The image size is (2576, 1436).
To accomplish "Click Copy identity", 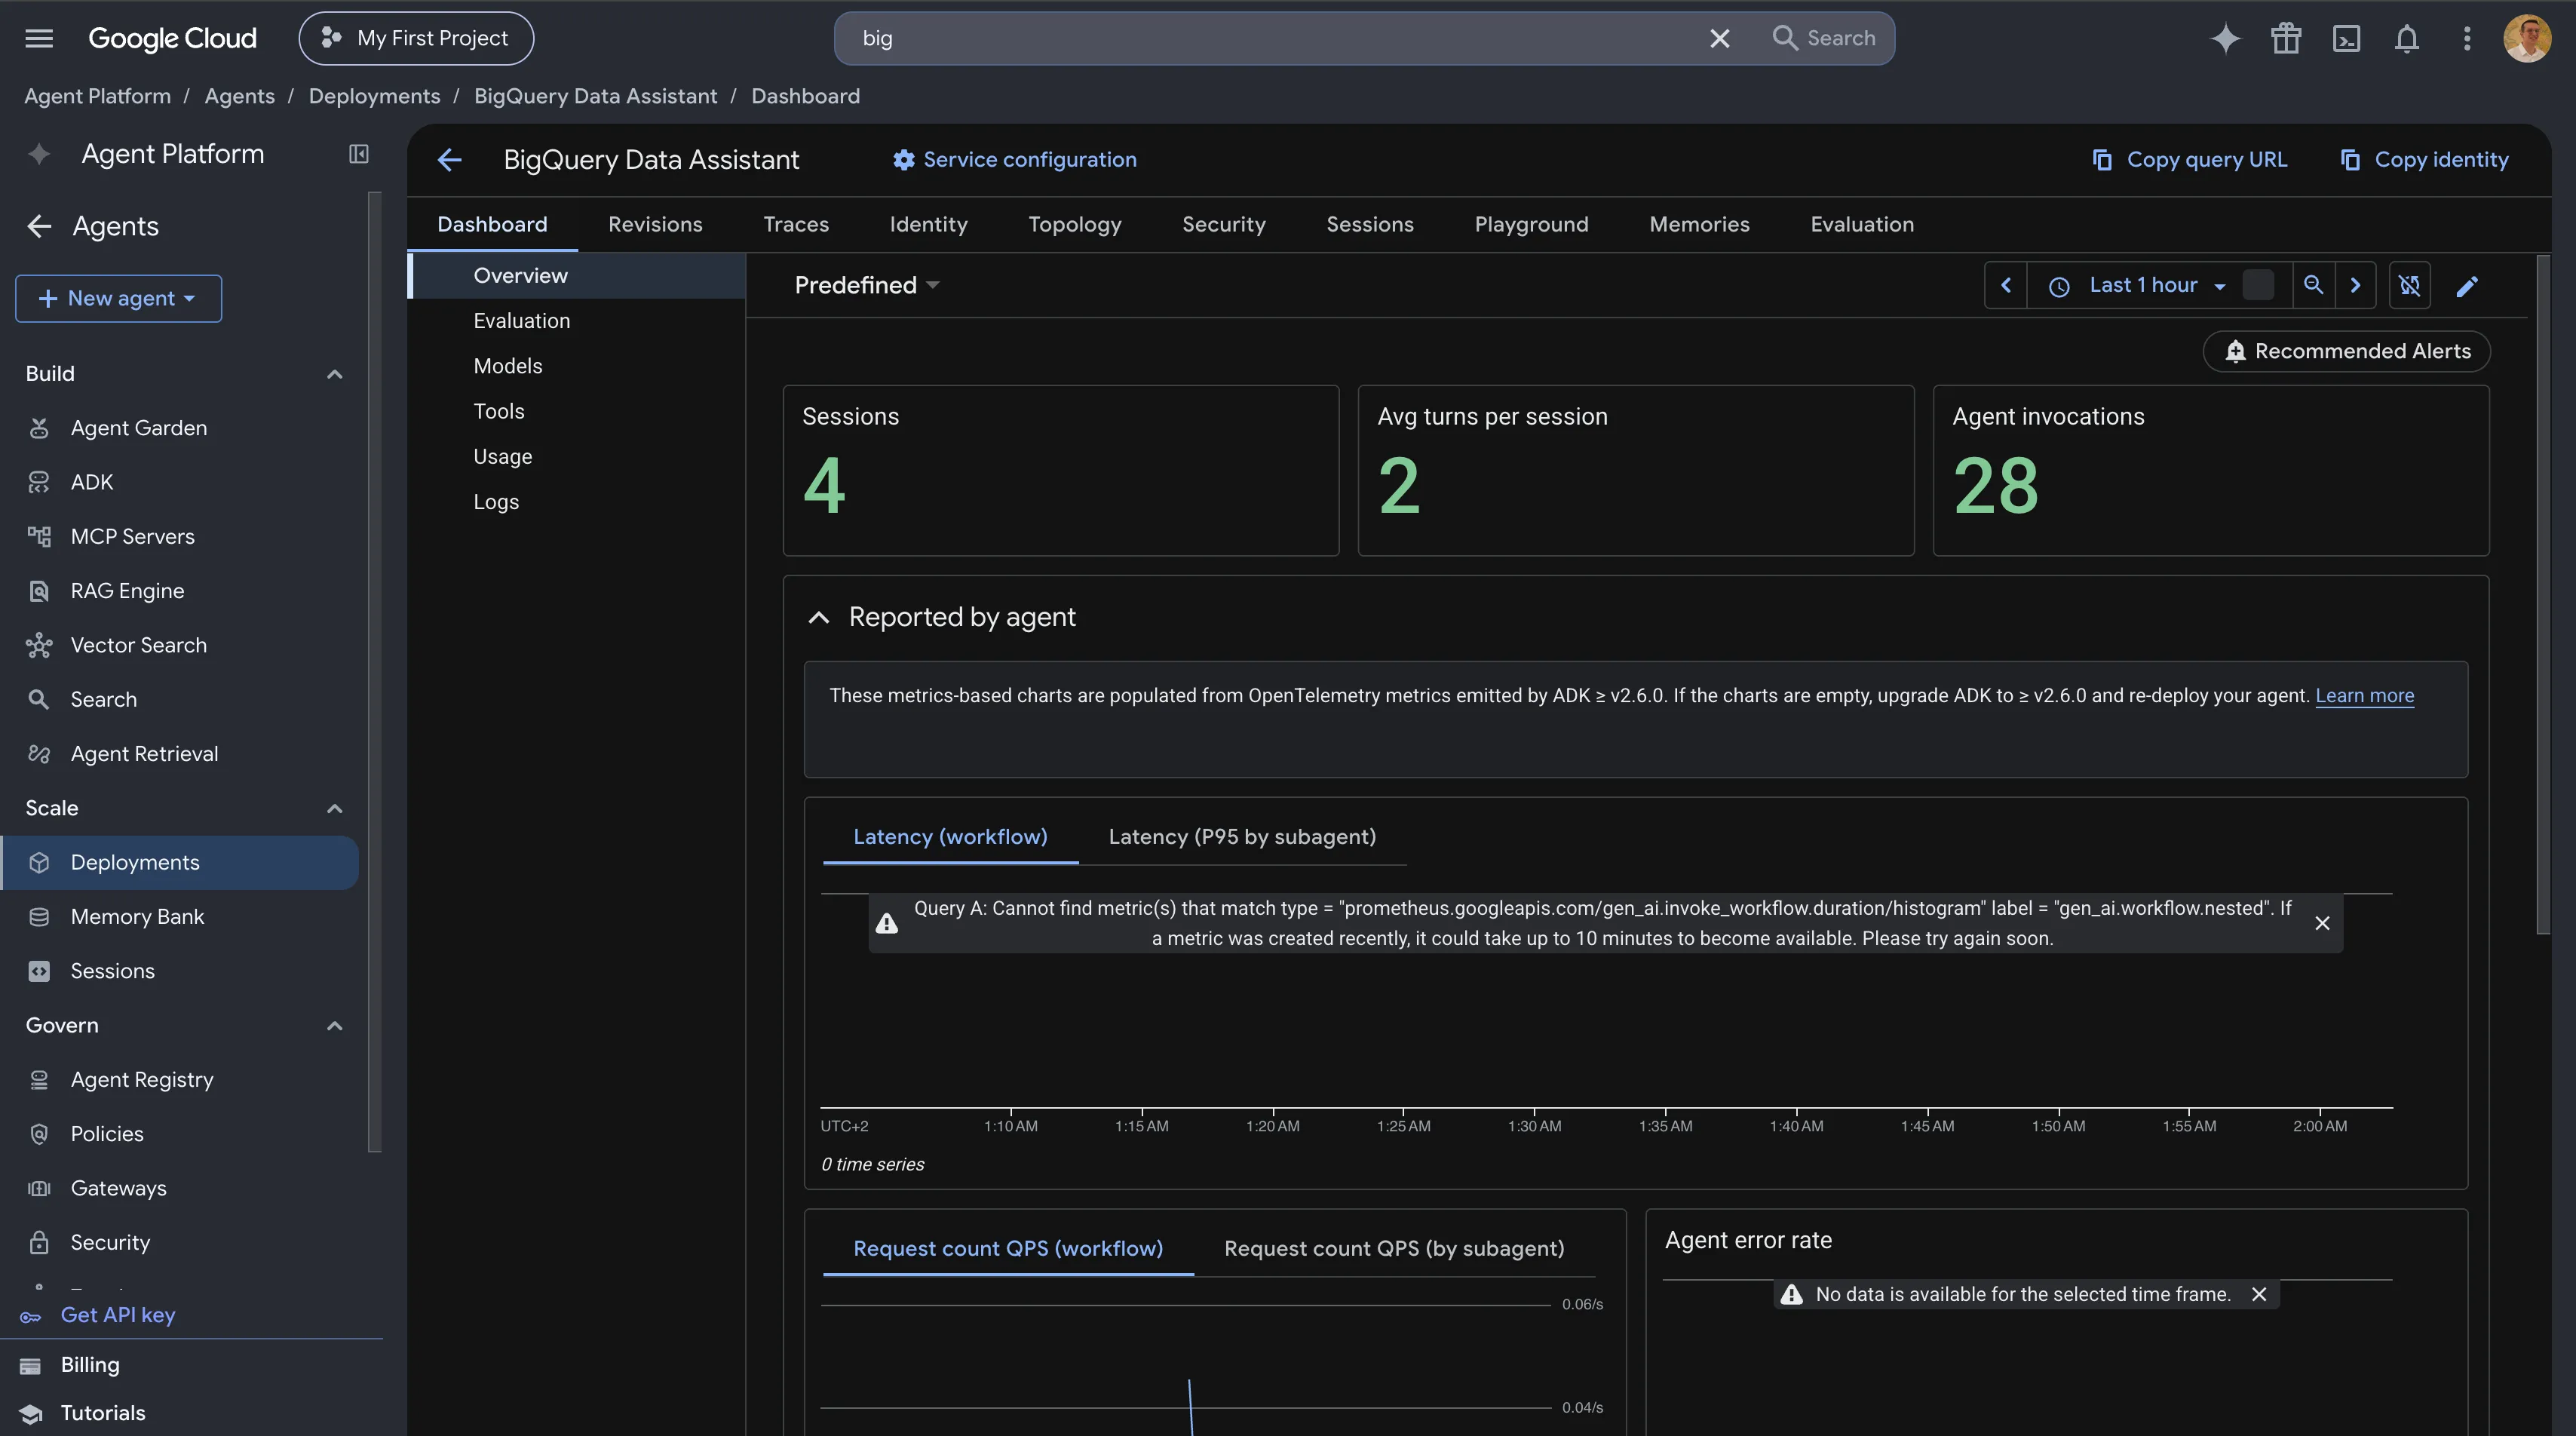I will (x=2424, y=160).
